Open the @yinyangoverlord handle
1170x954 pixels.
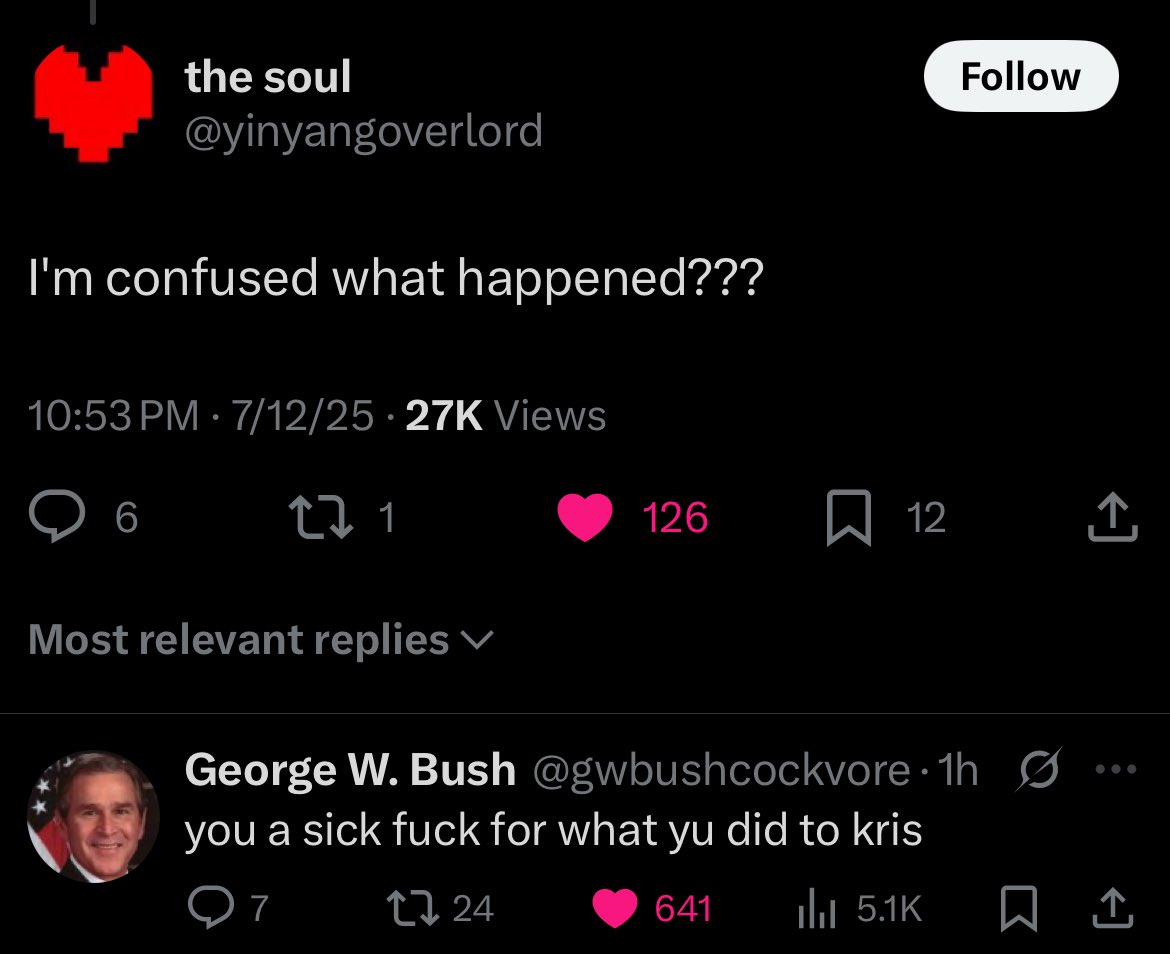click(363, 131)
